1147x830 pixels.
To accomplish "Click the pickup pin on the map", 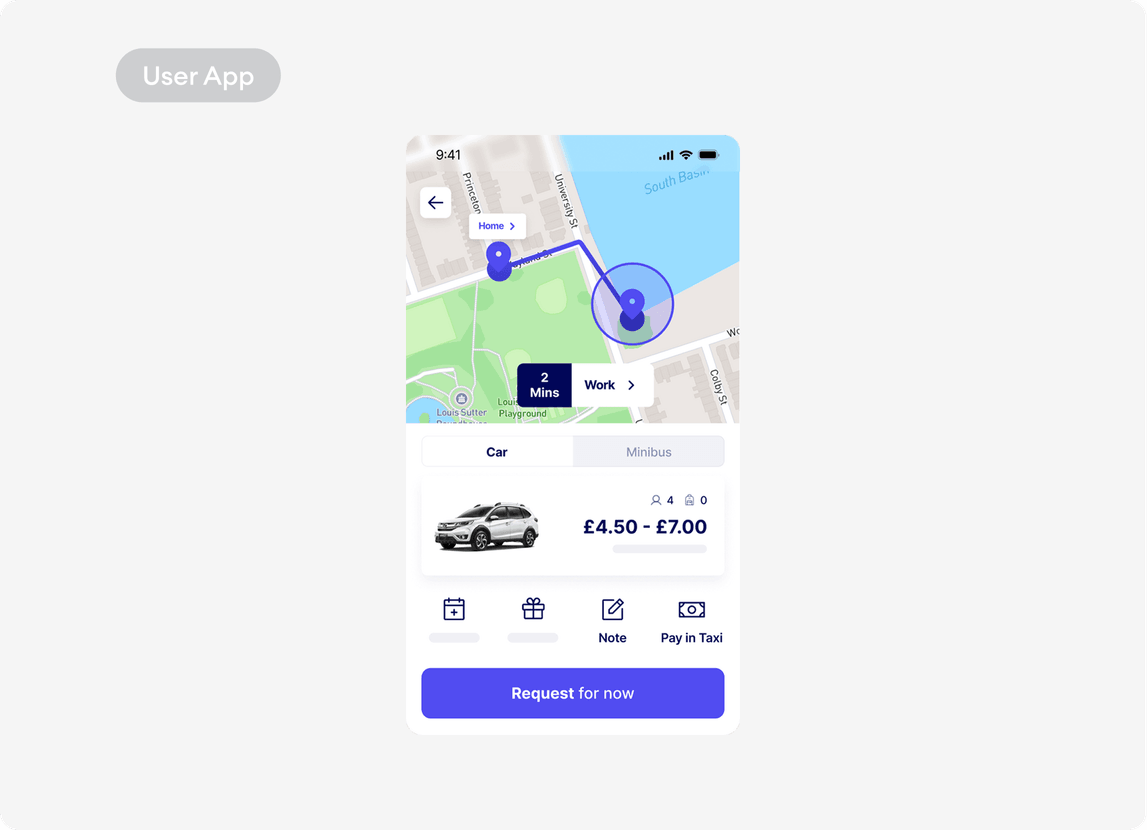I will [498, 258].
